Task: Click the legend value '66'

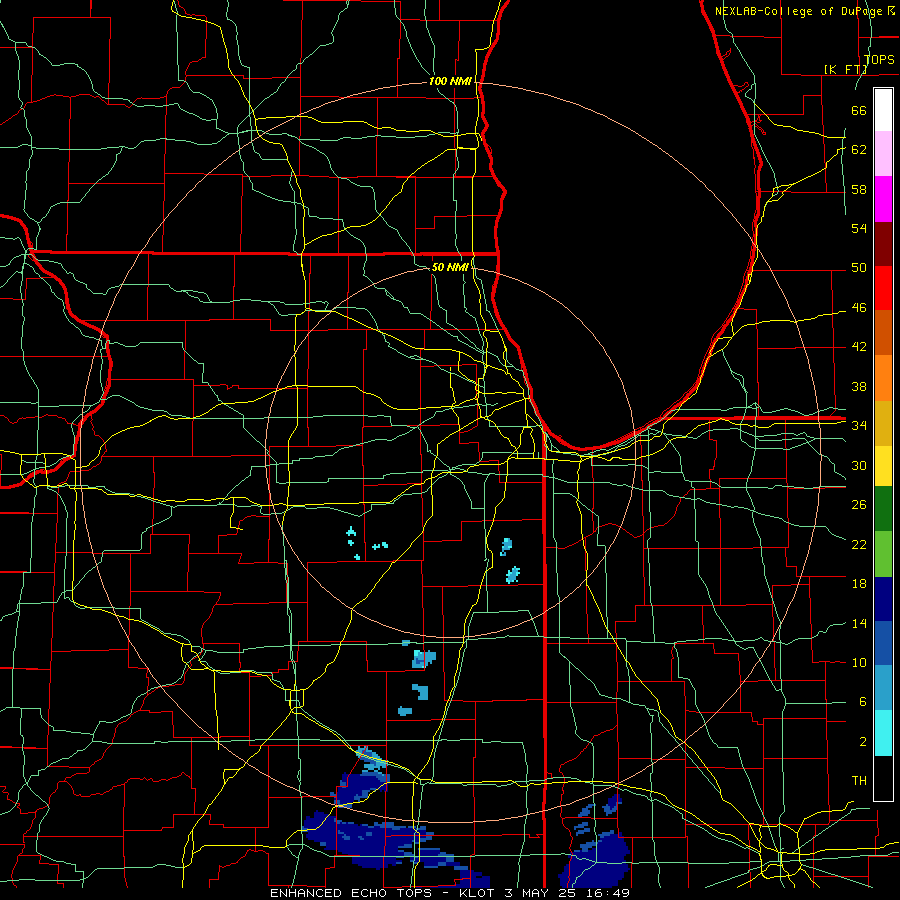Action: (859, 111)
